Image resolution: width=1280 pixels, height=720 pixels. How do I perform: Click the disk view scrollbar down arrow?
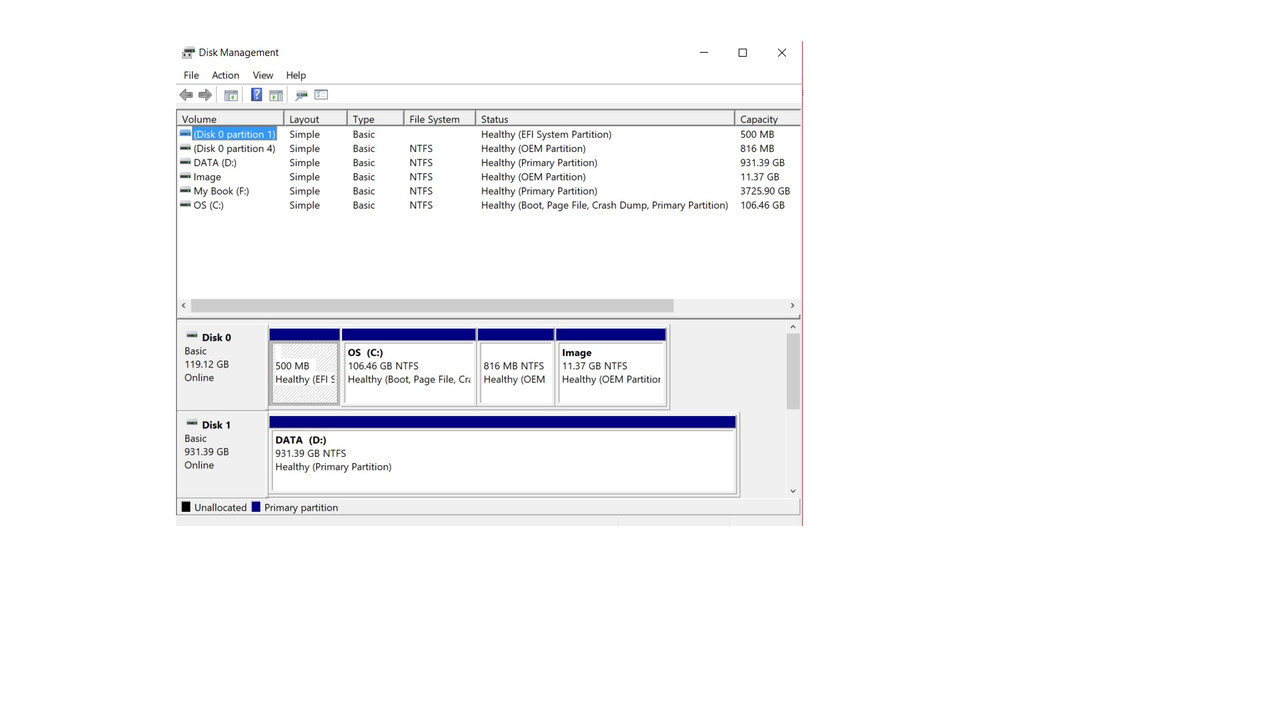[x=793, y=491]
